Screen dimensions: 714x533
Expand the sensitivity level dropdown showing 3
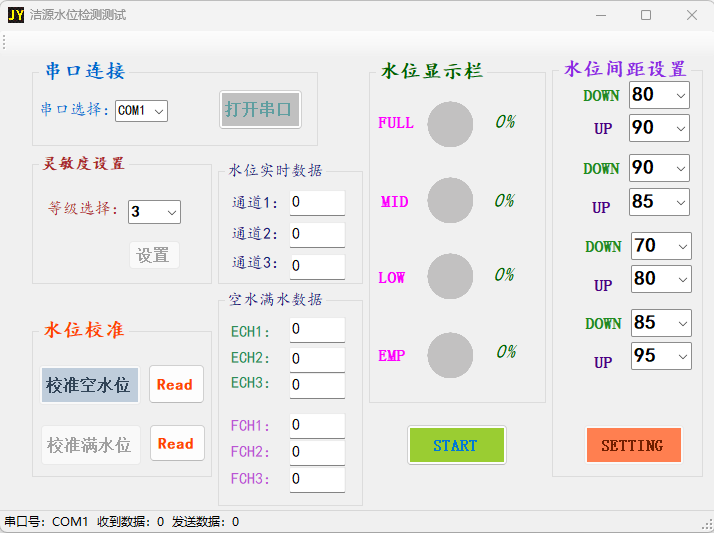pos(154,212)
